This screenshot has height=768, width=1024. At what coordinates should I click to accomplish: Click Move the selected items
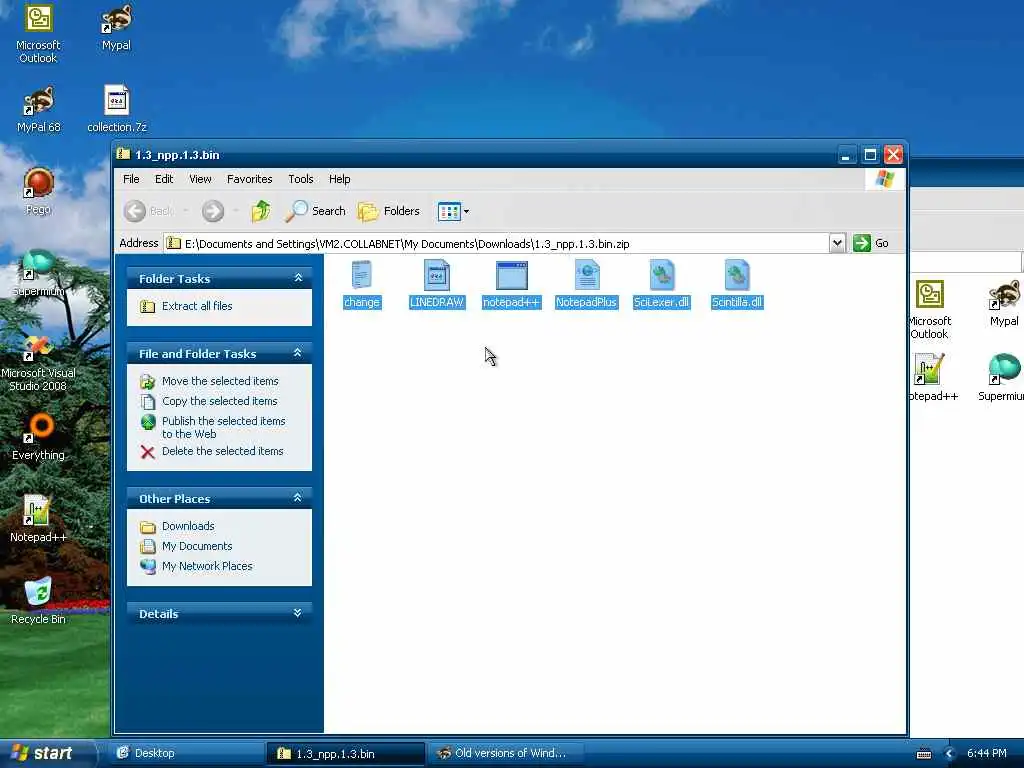coord(220,381)
